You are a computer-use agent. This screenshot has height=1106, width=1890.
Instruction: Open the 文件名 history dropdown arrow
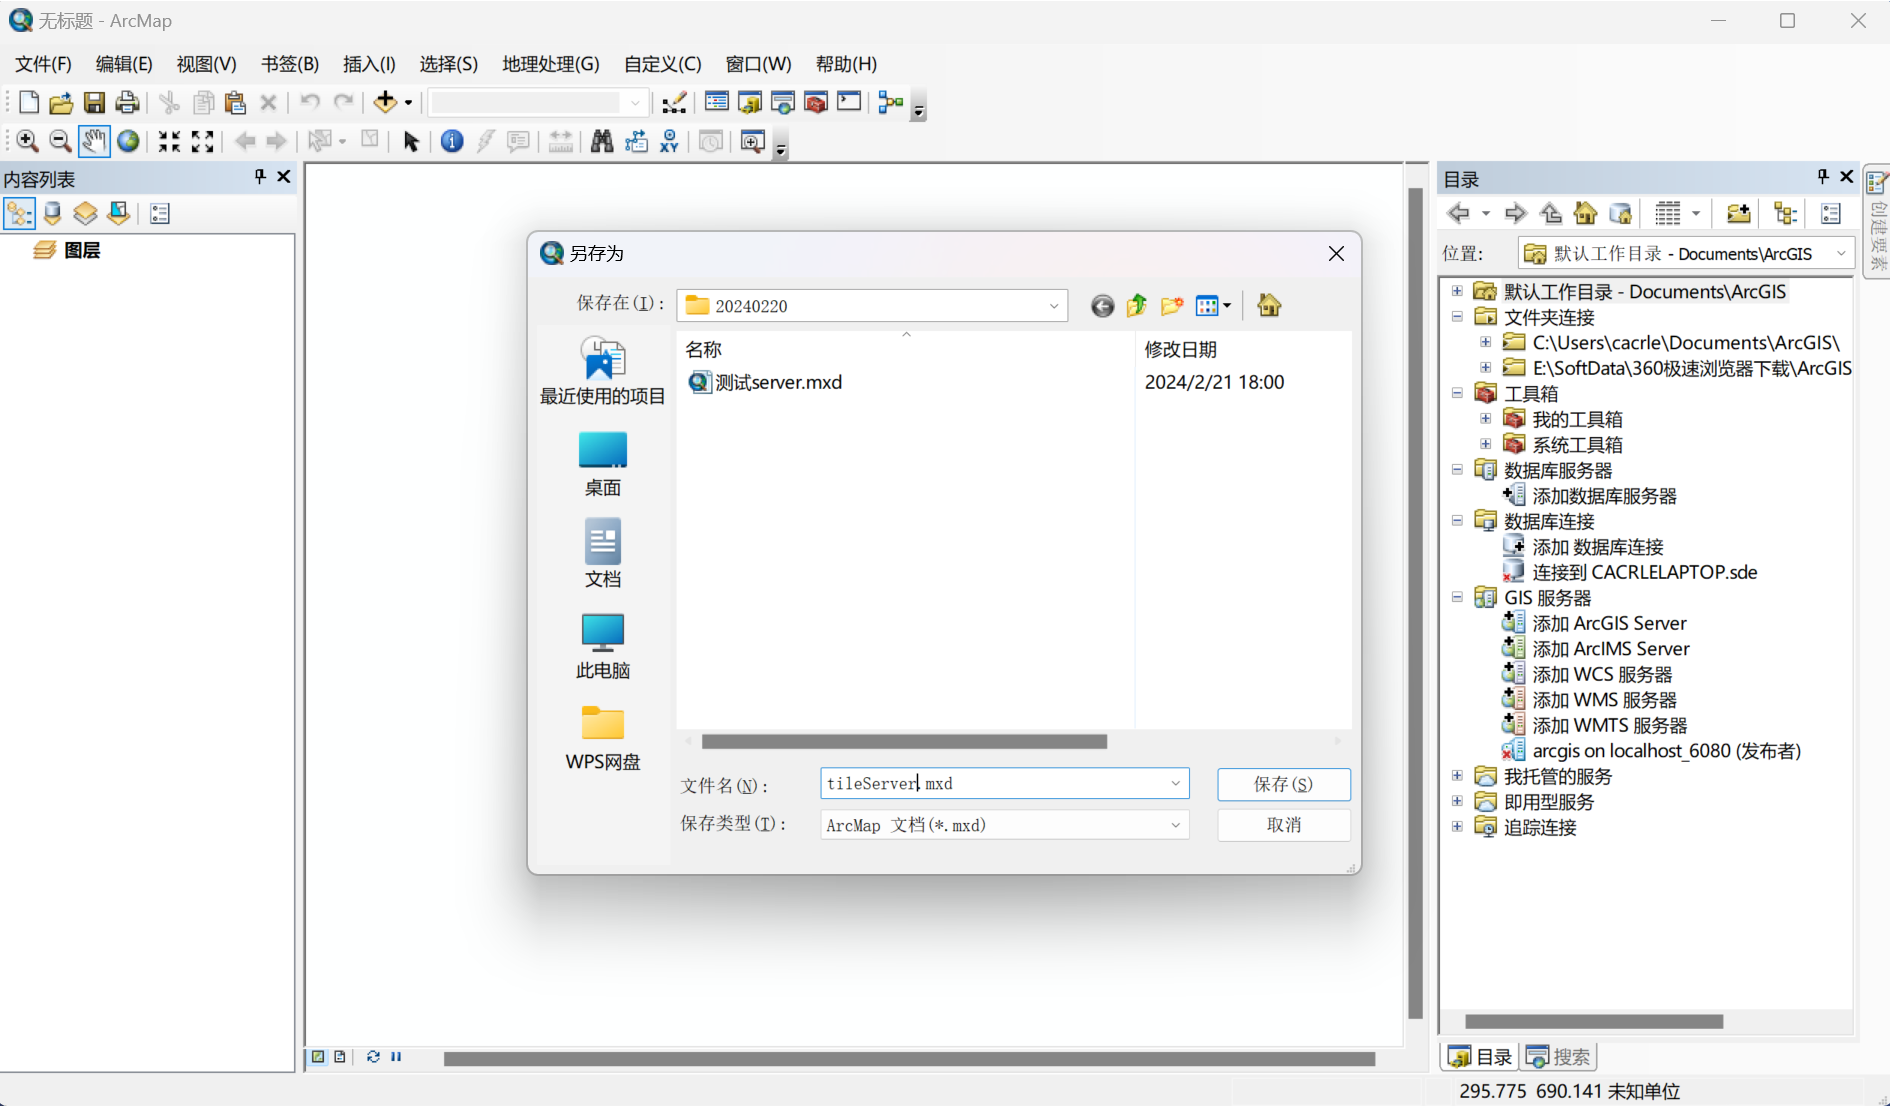click(1176, 783)
